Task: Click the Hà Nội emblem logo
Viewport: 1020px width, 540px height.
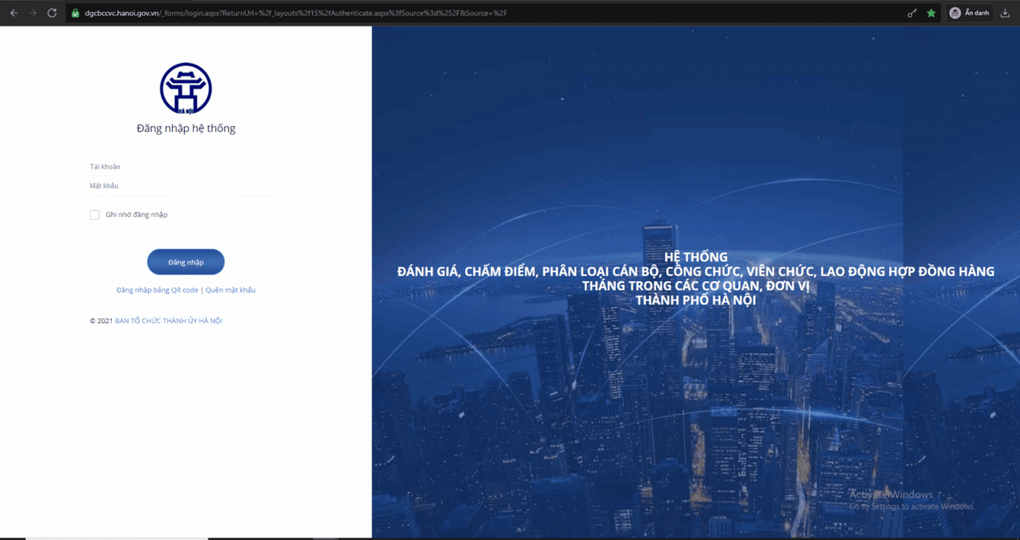Action: [x=186, y=88]
